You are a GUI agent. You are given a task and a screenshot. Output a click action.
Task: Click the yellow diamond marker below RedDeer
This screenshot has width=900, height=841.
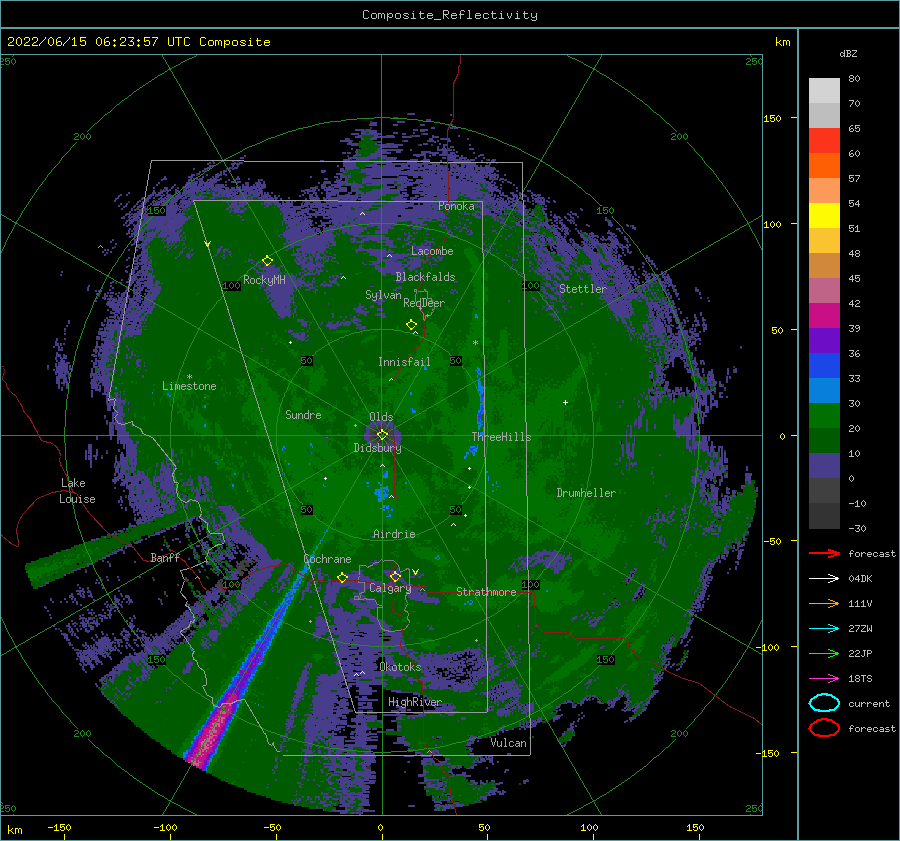411,324
